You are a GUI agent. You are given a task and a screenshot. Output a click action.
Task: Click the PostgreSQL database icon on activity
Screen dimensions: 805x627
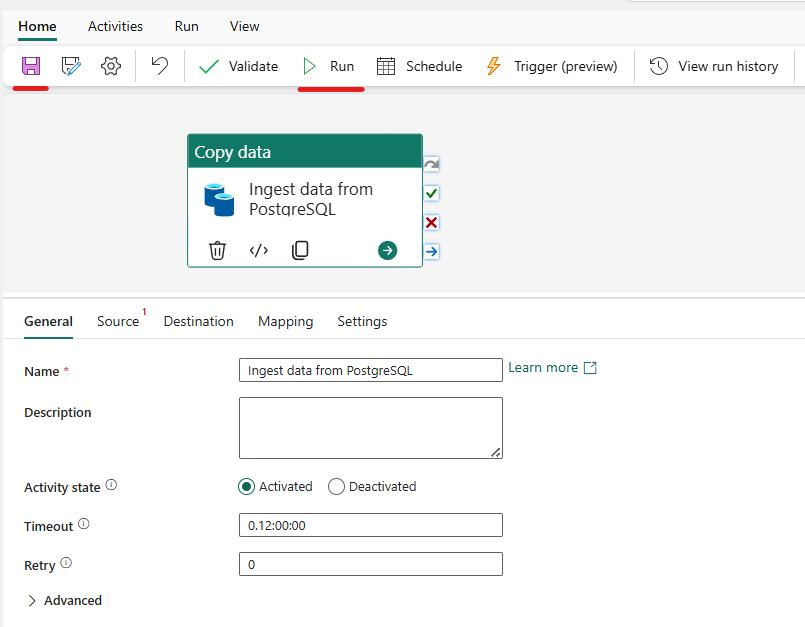click(x=219, y=199)
